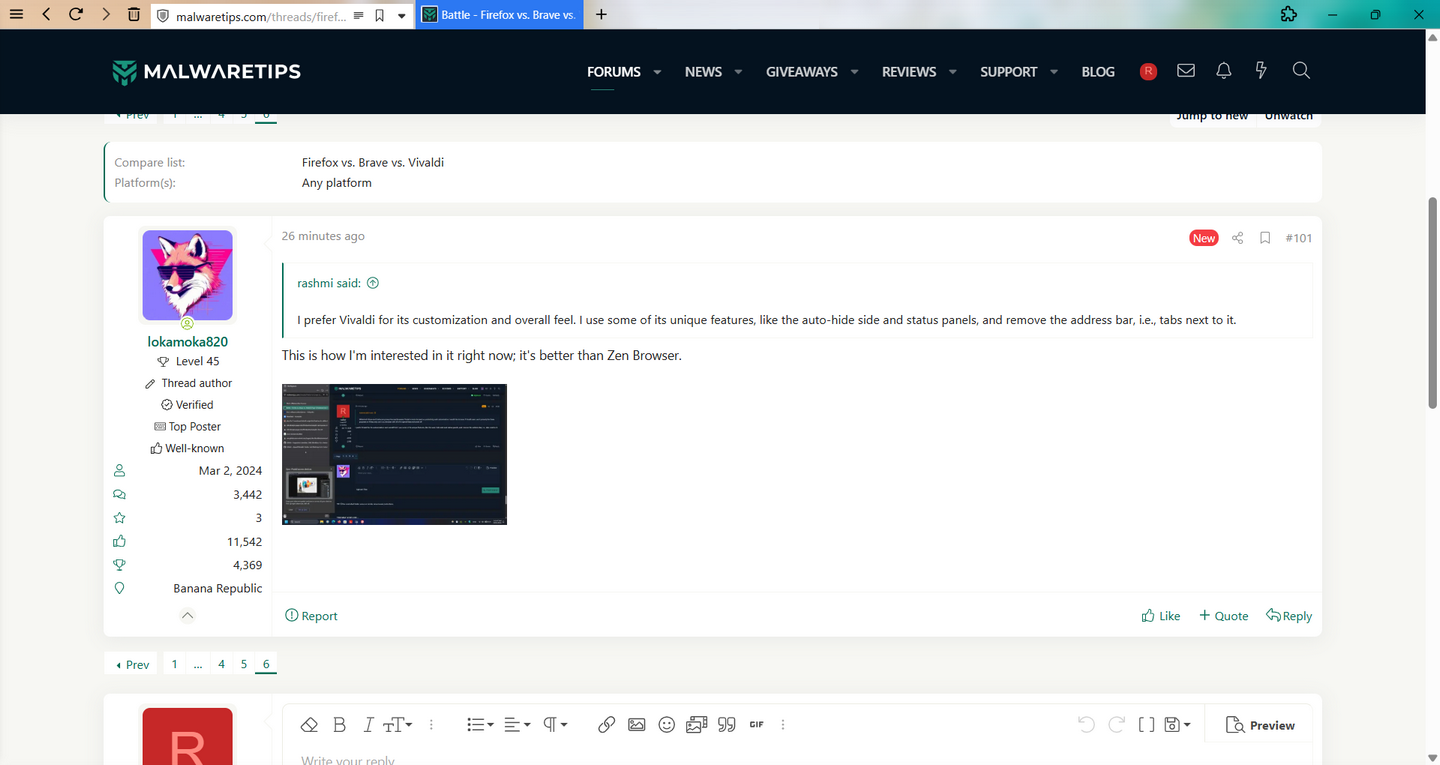This screenshot has width=1440, height=765.
Task: Go to page 5 in bottom pagination
Action: (244, 664)
